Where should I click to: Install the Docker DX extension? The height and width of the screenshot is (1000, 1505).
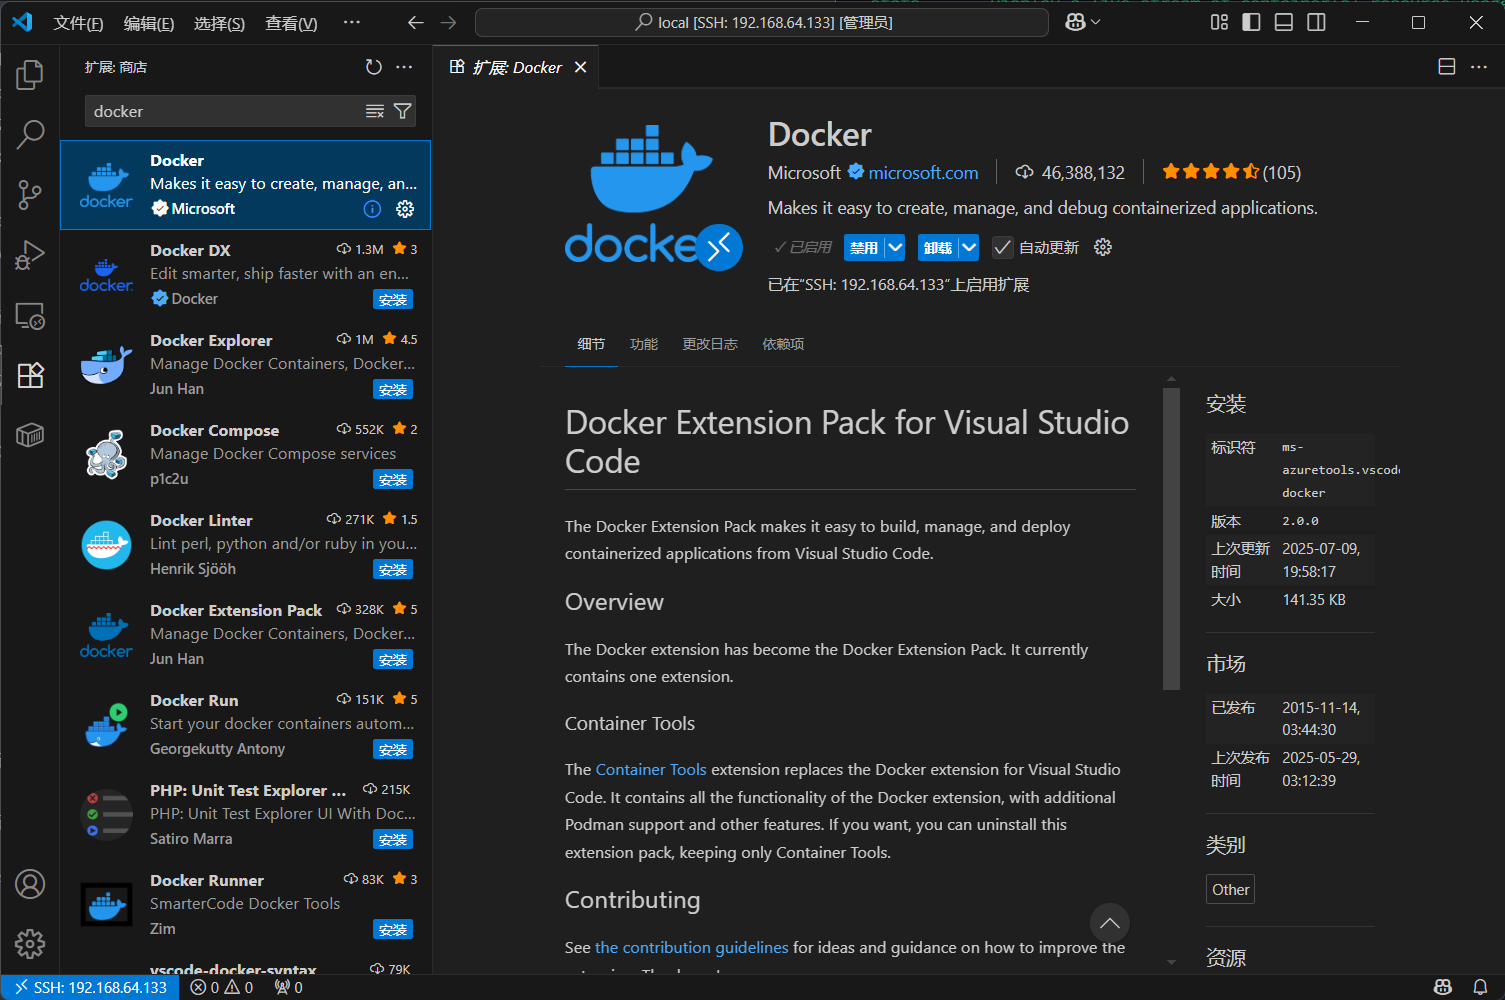pos(393,299)
